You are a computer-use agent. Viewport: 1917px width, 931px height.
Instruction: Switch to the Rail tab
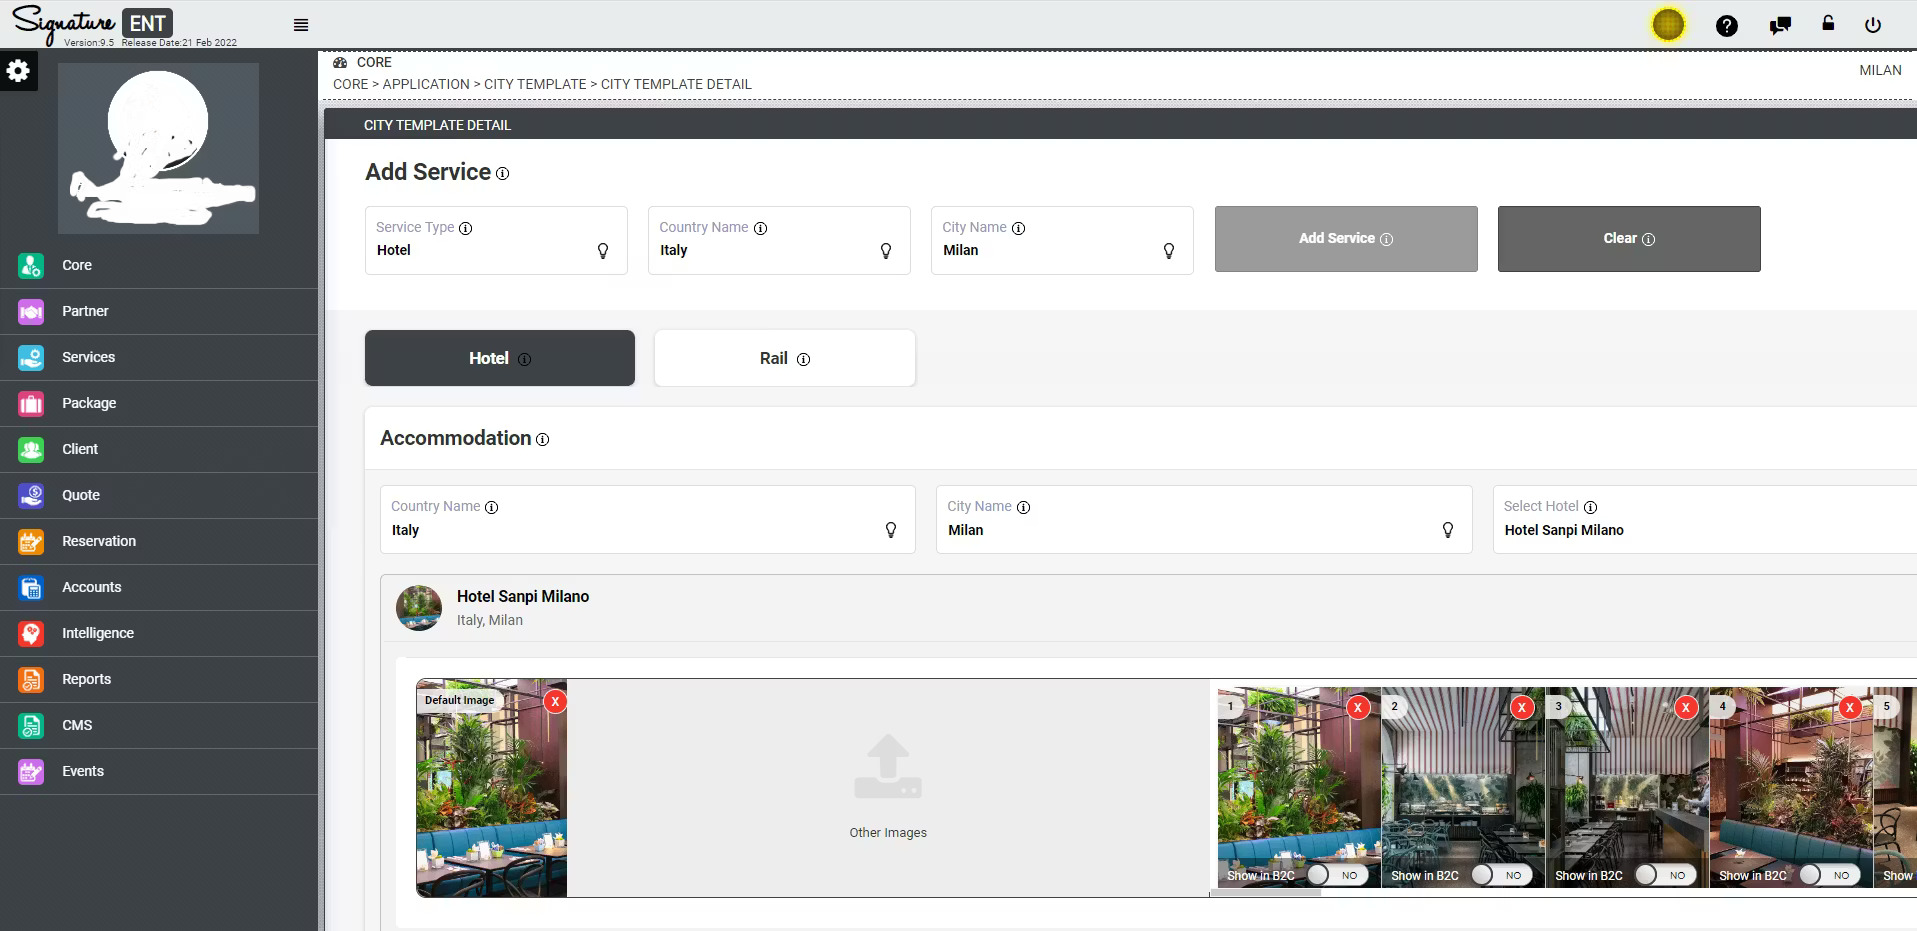point(784,358)
